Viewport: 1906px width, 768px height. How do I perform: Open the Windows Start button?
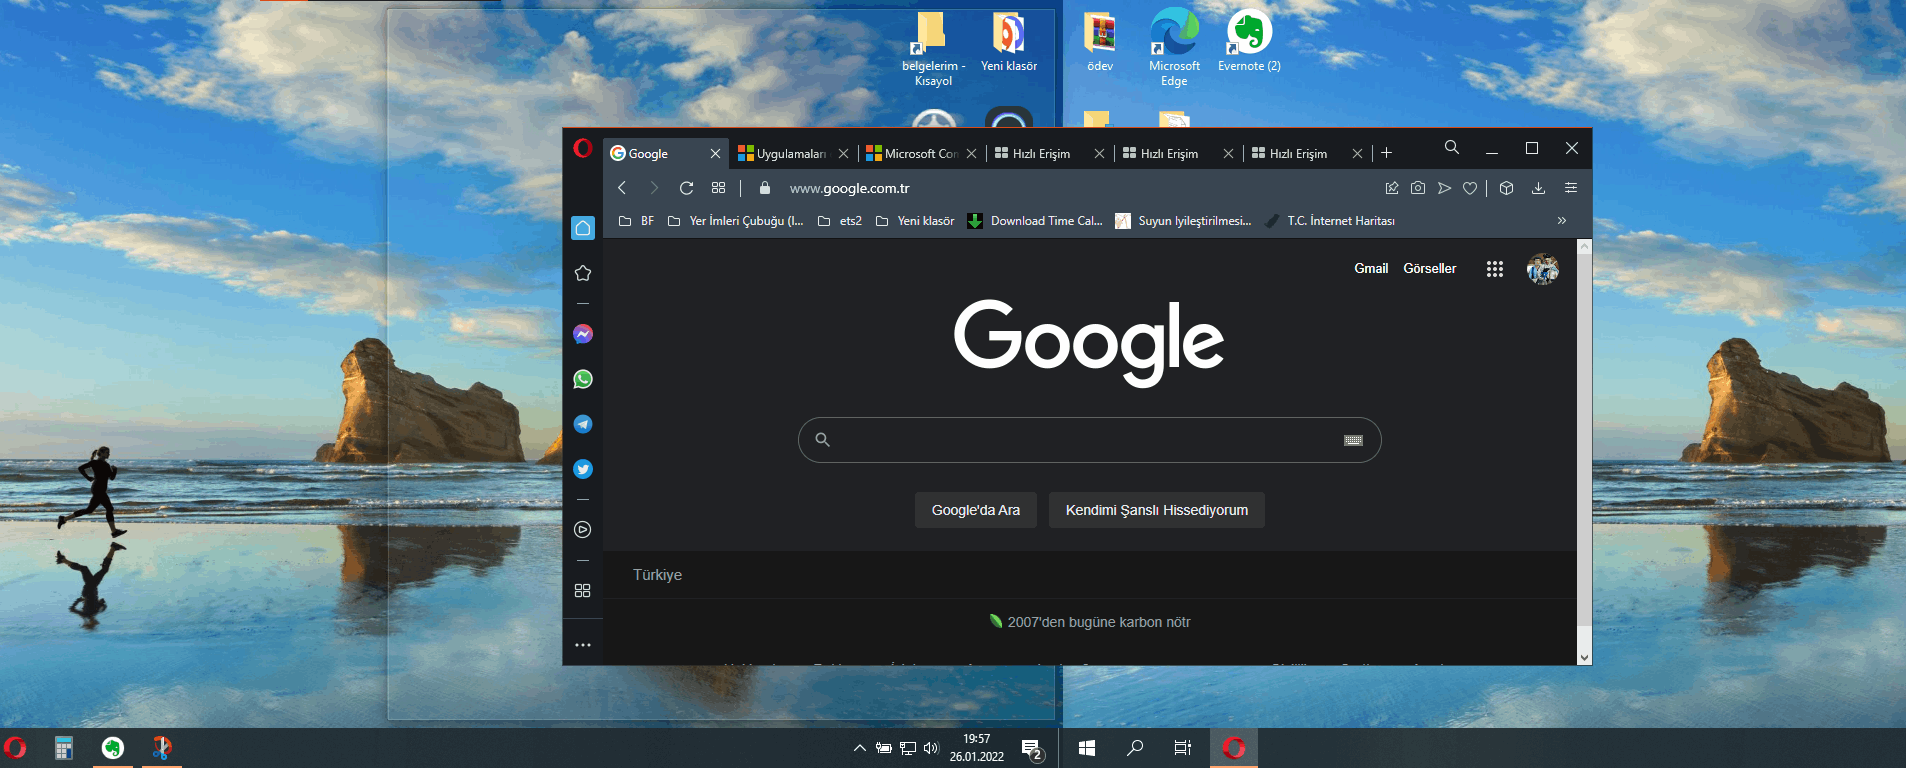[1087, 748]
